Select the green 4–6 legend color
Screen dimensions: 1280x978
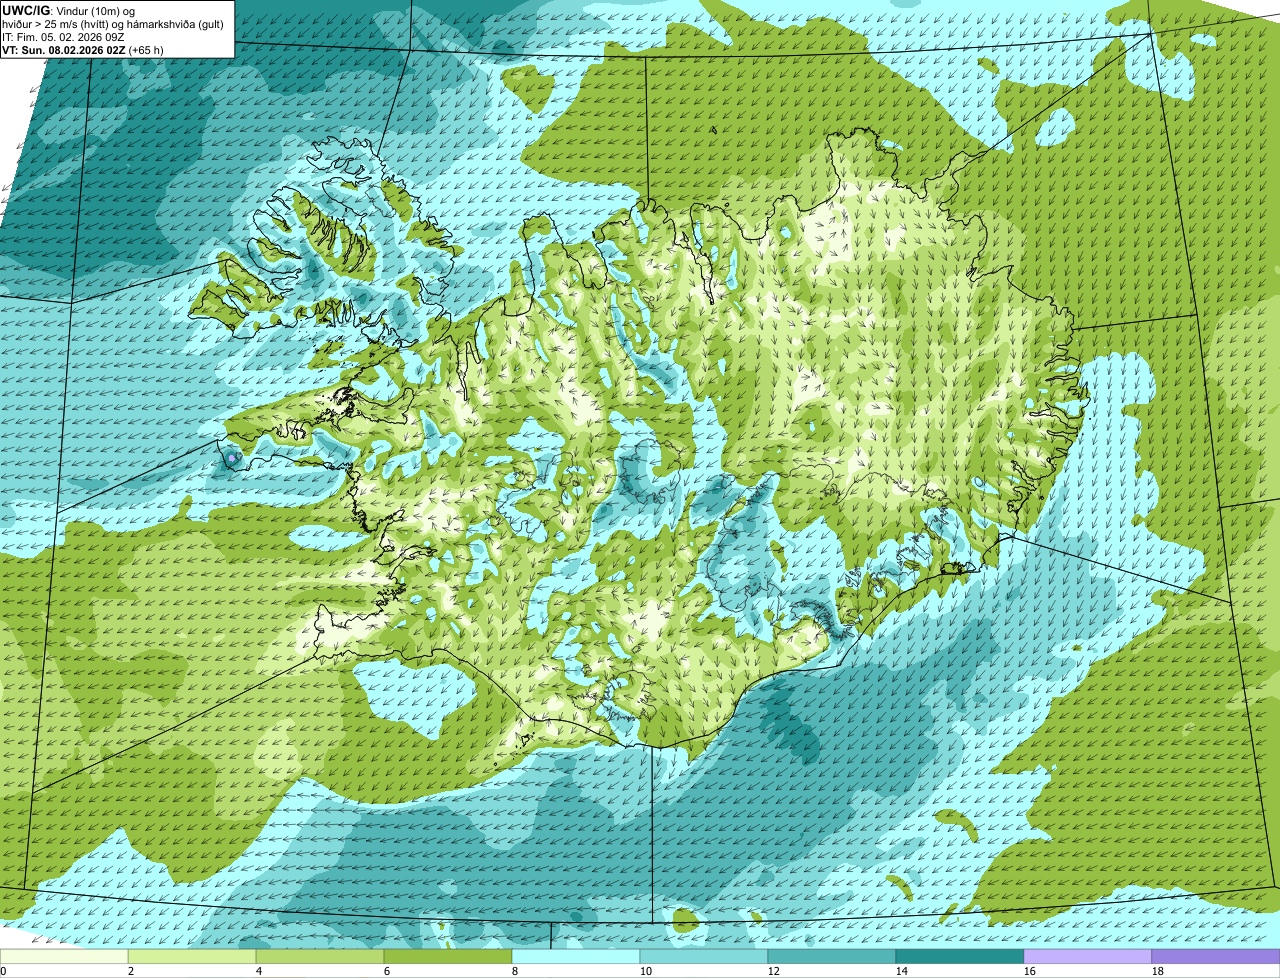320,956
